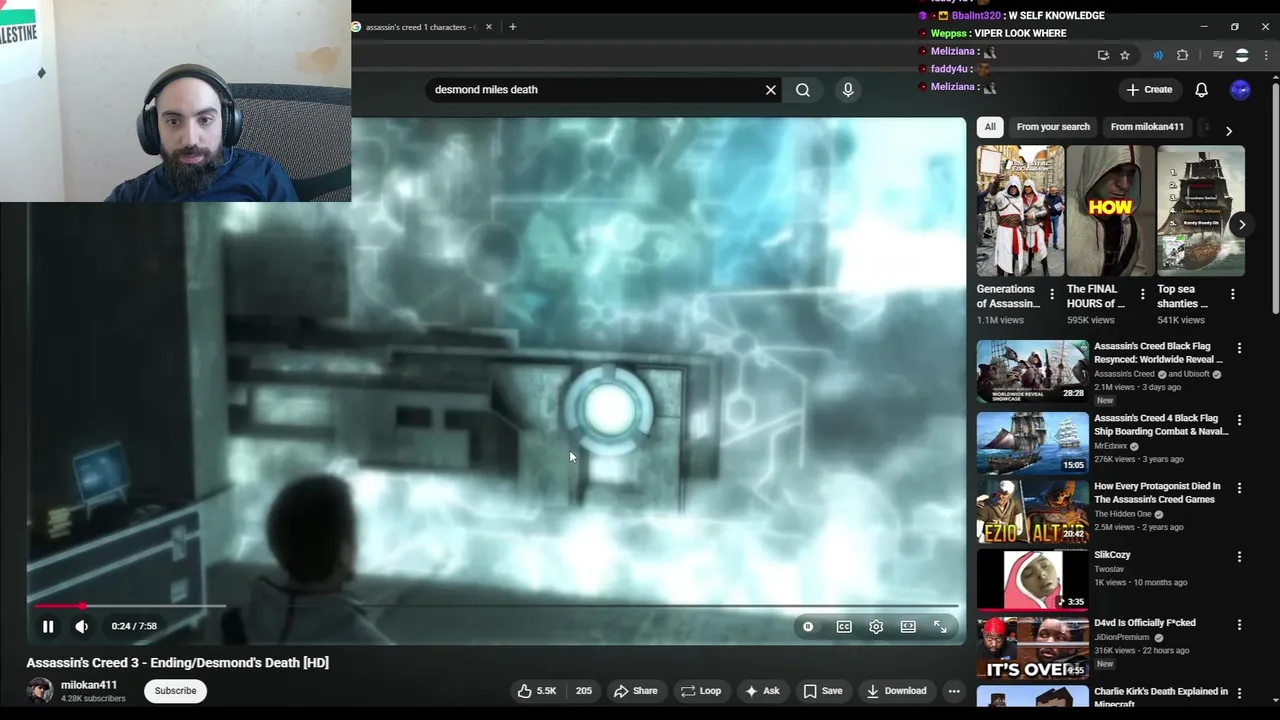Download the video via Download button

point(896,691)
